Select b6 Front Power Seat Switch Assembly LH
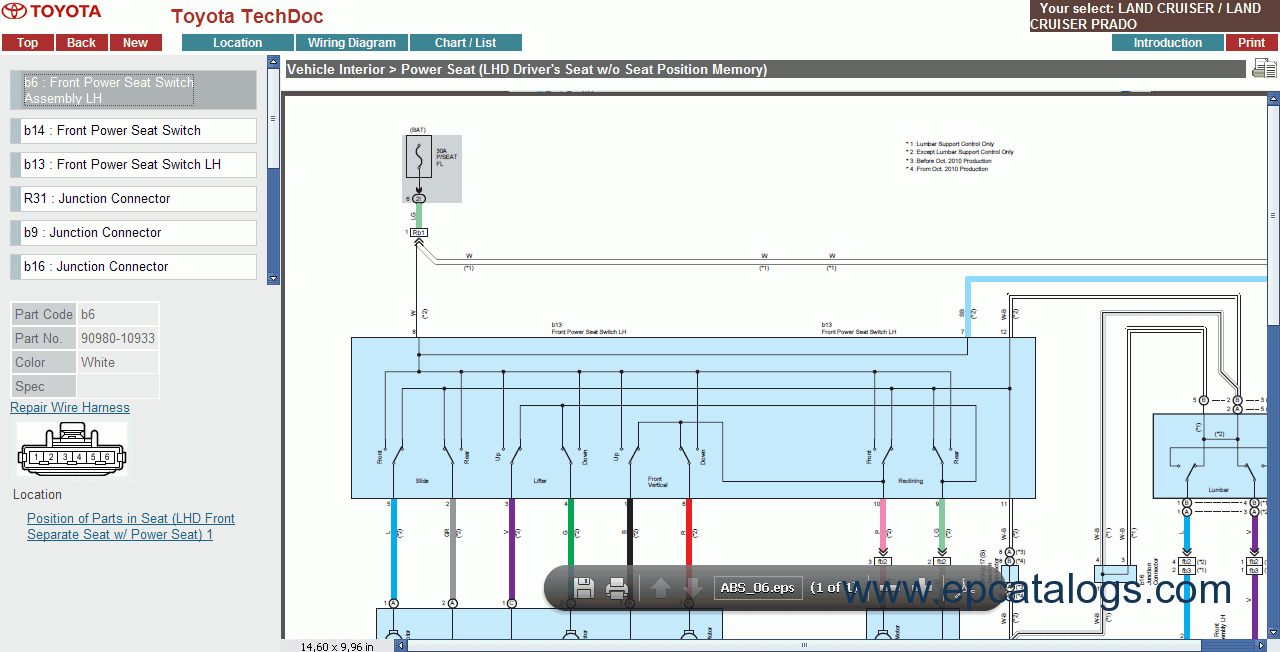Screen dimensions: 1280x652 coord(133,90)
